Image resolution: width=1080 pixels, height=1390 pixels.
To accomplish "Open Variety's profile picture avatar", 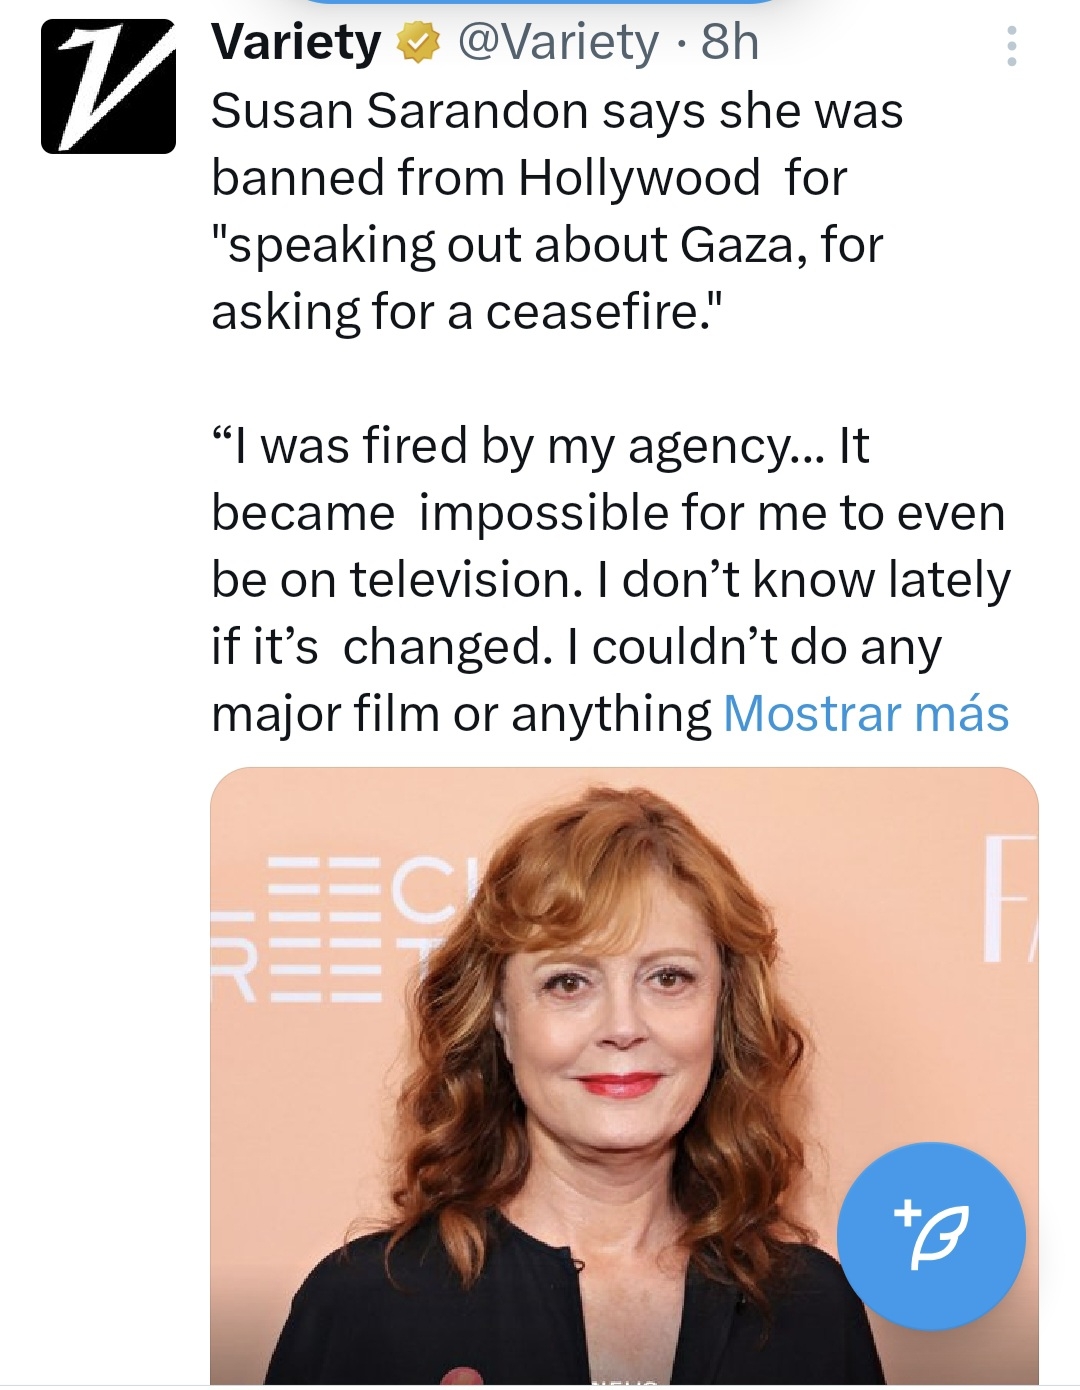I will [108, 86].
